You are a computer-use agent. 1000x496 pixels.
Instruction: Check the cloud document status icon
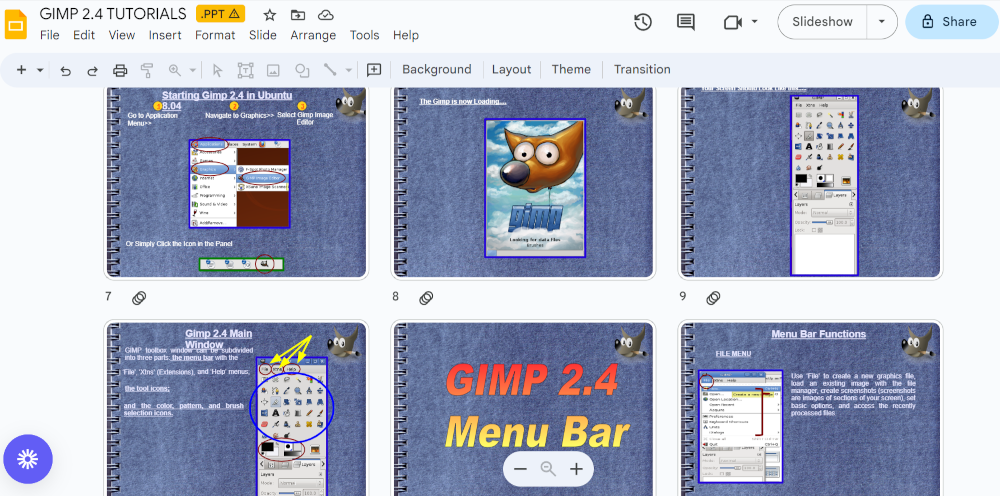pyautogui.click(x=325, y=15)
